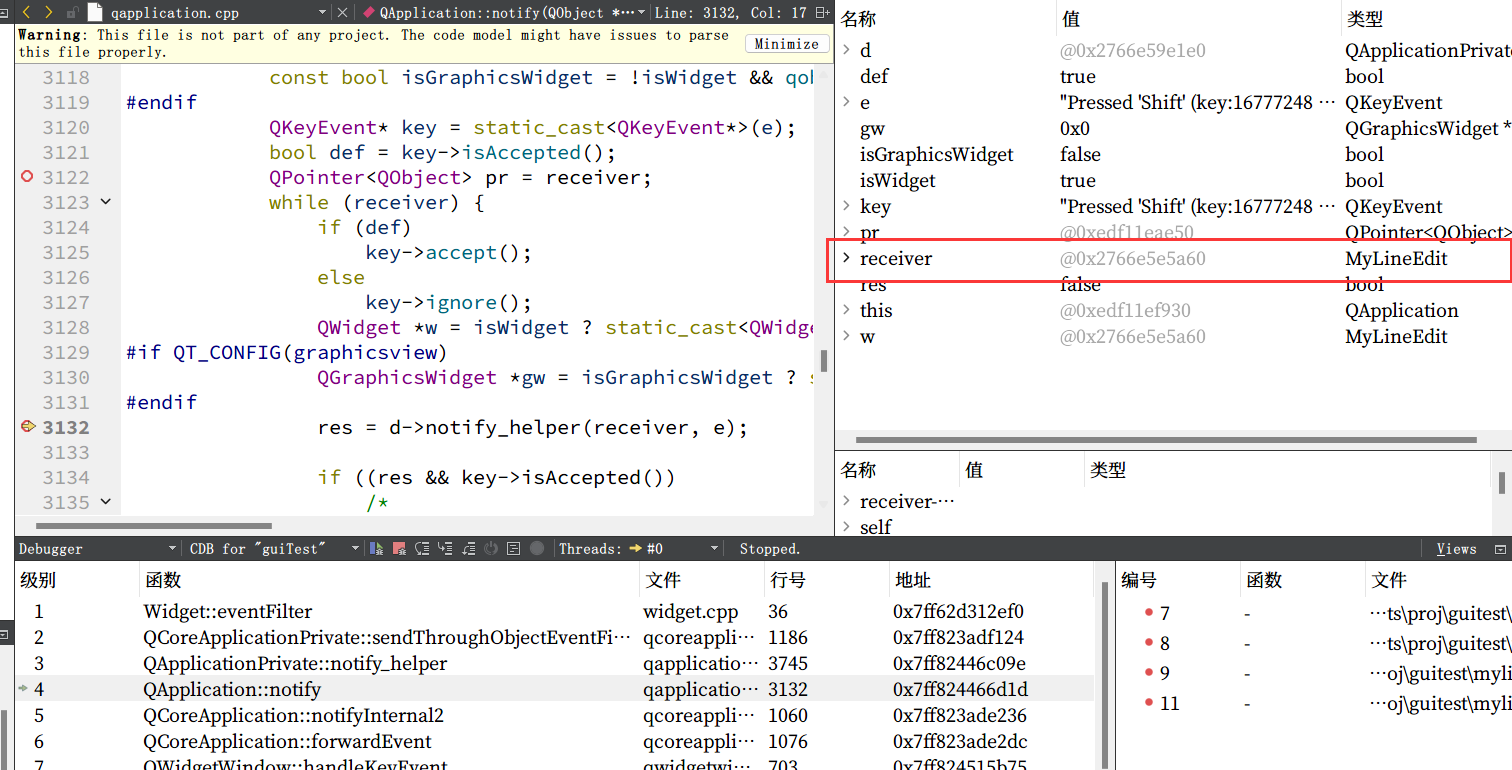Collapse the while block at line 3123

point(107,202)
